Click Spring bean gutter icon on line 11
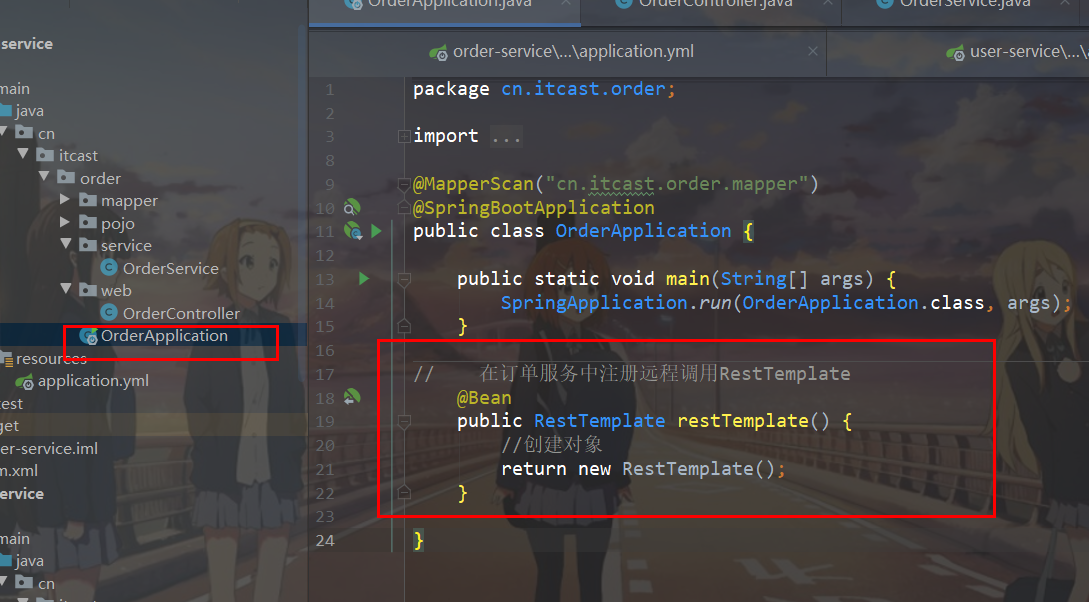Viewport: 1089px width, 602px height. coord(353,231)
